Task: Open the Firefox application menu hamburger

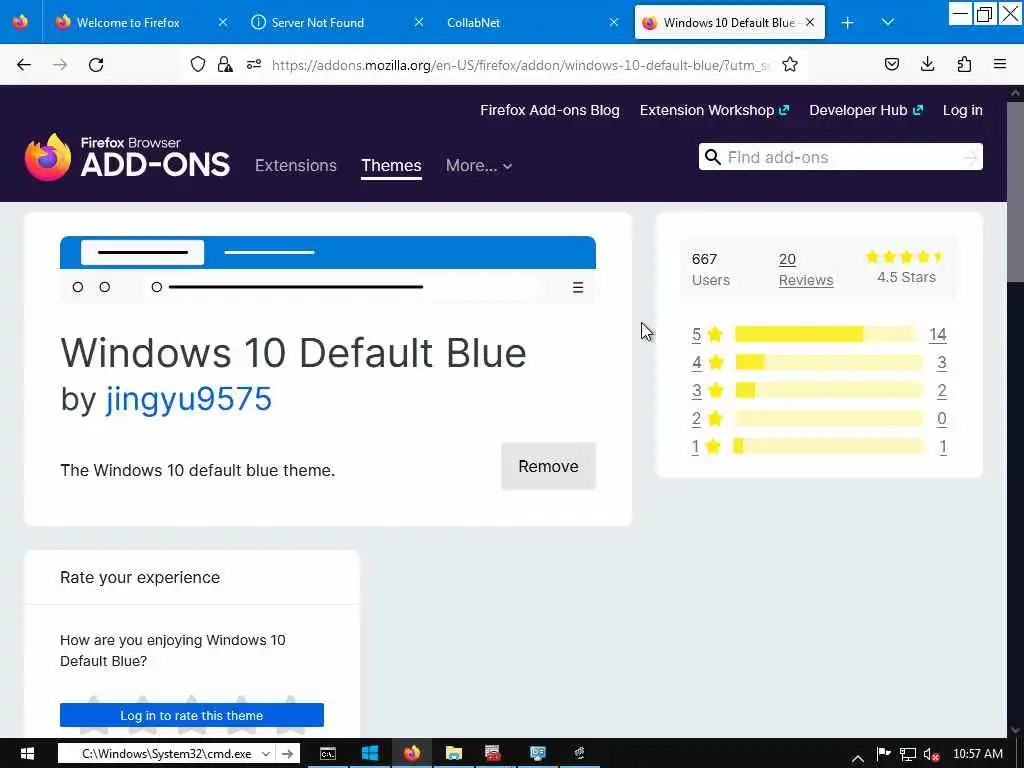Action: point(1000,64)
